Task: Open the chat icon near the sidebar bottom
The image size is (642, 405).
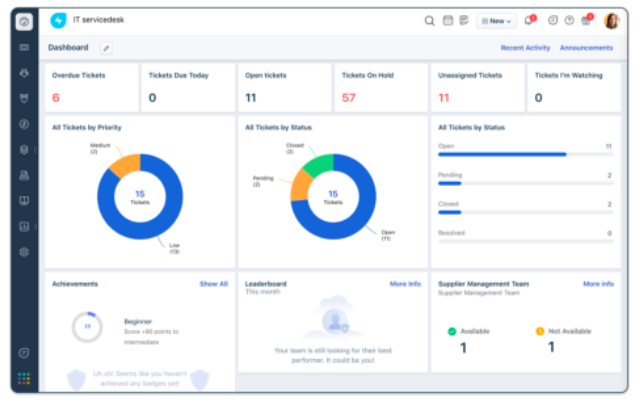Action: [x=24, y=353]
